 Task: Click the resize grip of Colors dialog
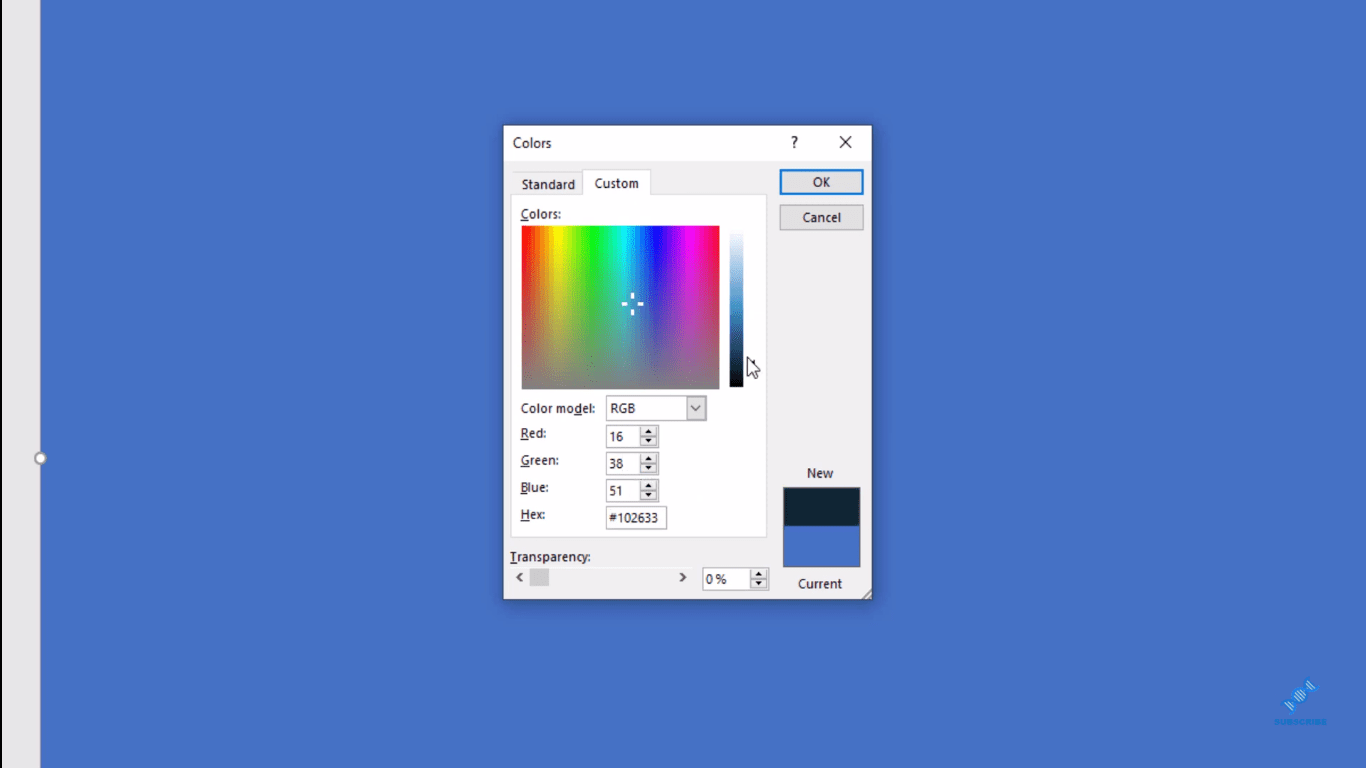click(x=866, y=593)
